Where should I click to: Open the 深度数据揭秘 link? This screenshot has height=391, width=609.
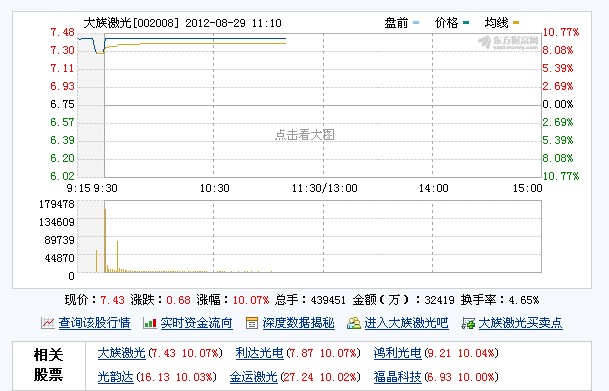point(298,323)
